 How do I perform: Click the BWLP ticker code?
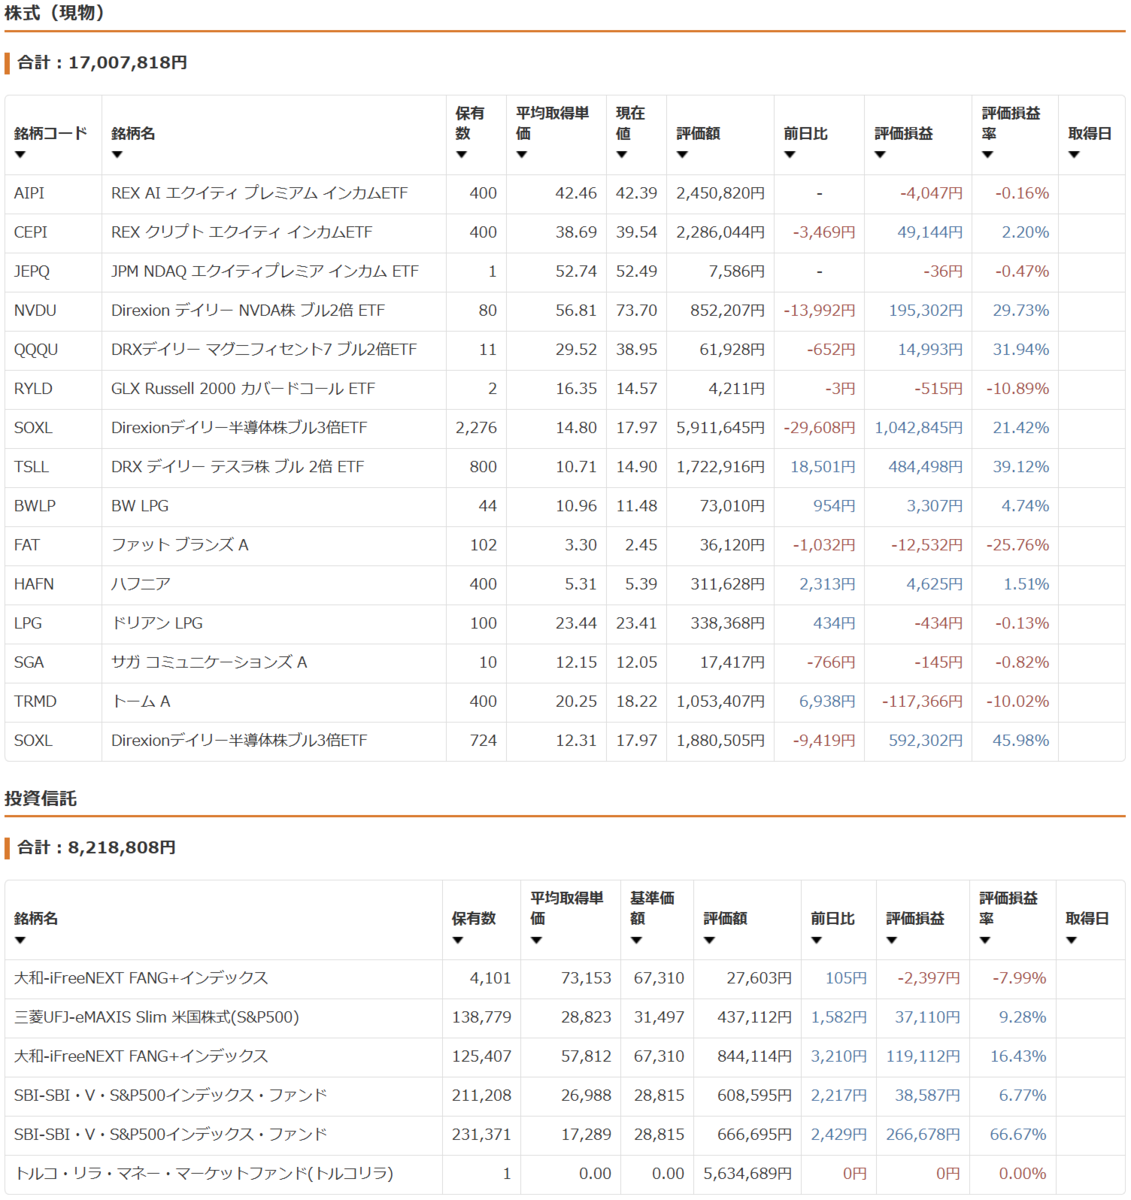click(35, 506)
